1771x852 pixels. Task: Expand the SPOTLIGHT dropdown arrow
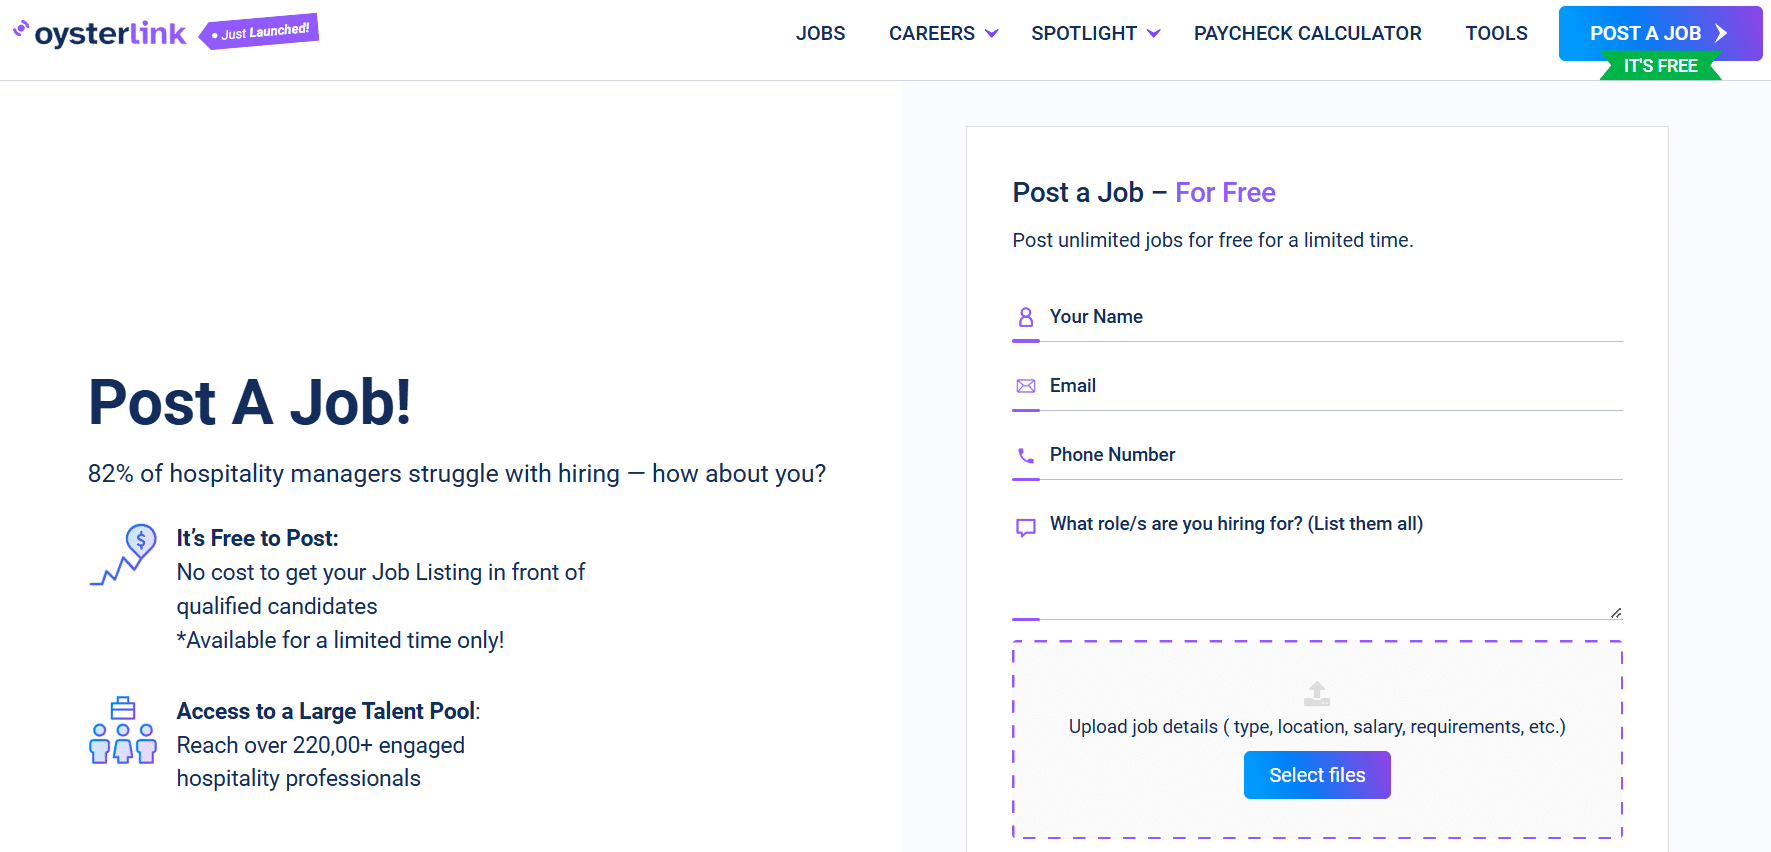click(x=1154, y=34)
